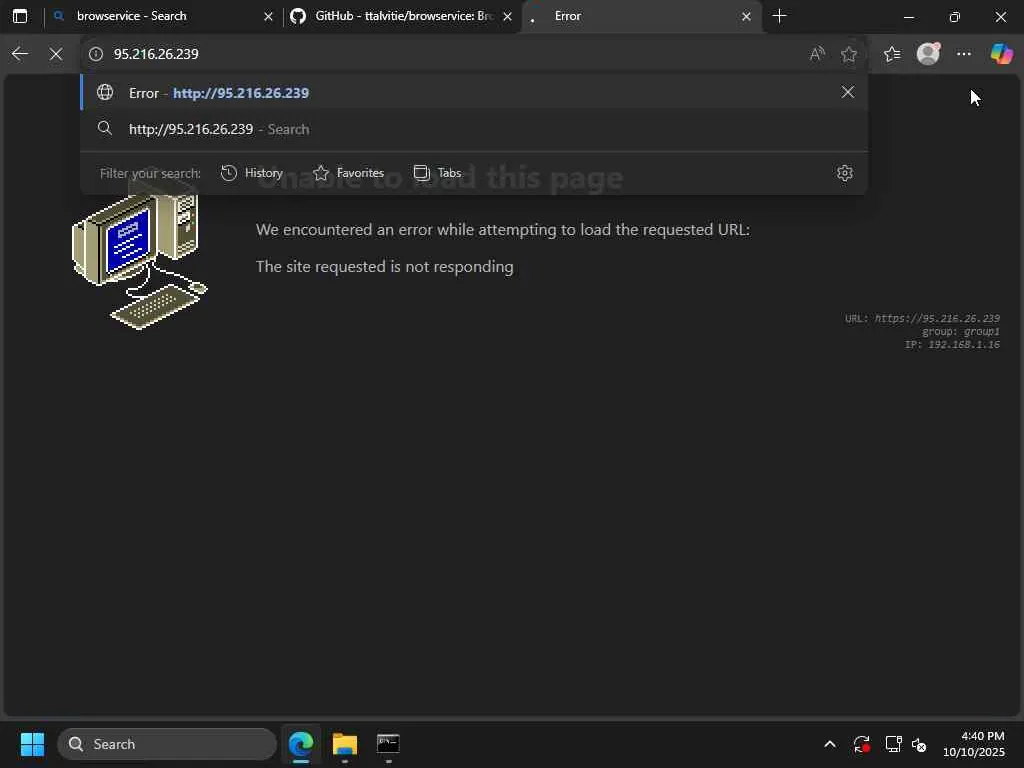The height and width of the screenshot is (768, 1024).
Task: Show hidden system tray icons
Action: pos(830,744)
